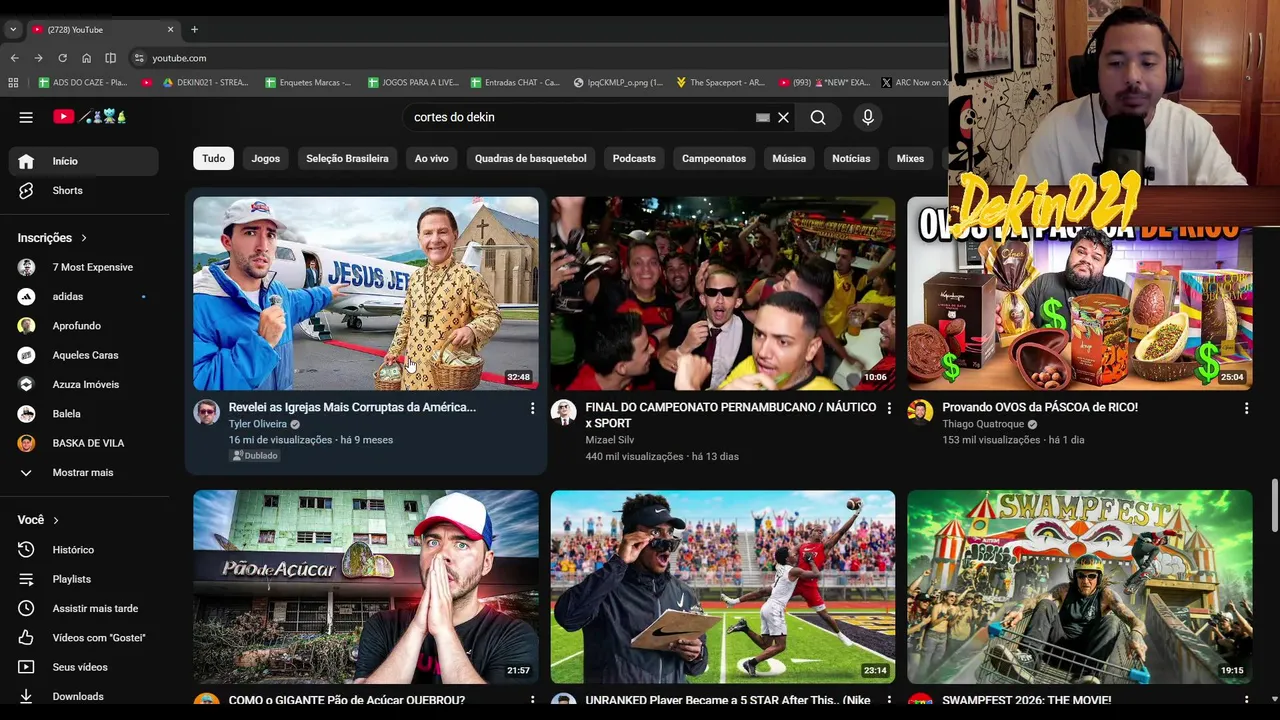
Task: Open the Tyler Oliveira channel name link
Action: pos(257,424)
